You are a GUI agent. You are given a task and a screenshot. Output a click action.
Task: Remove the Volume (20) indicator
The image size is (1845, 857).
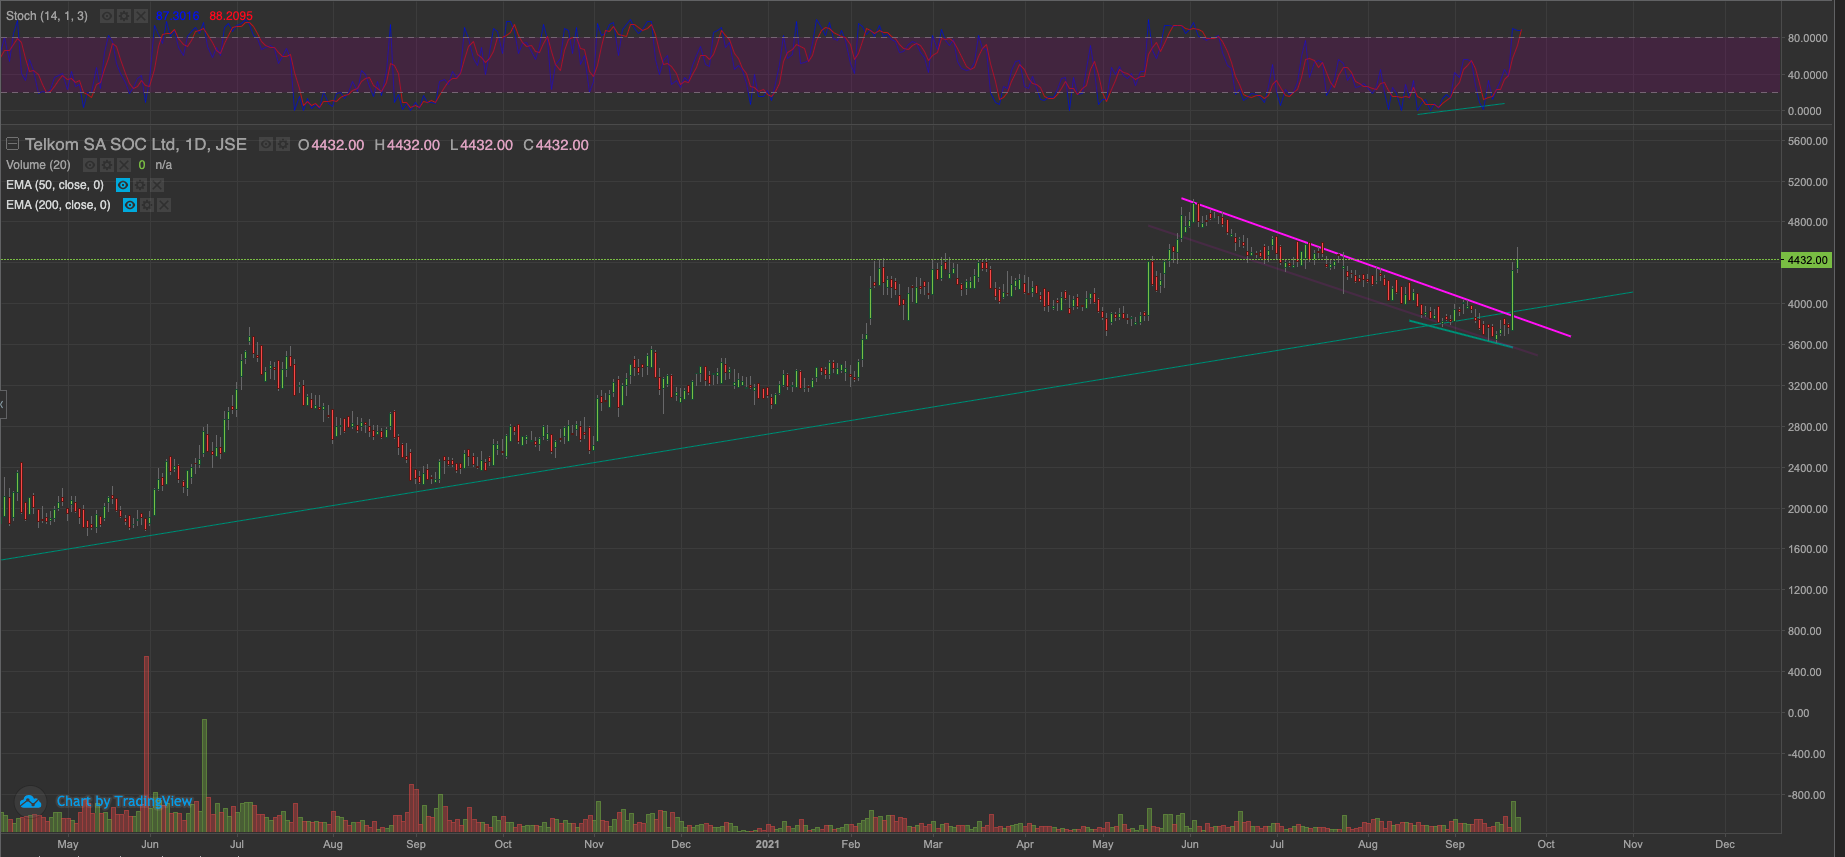(124, 165)
